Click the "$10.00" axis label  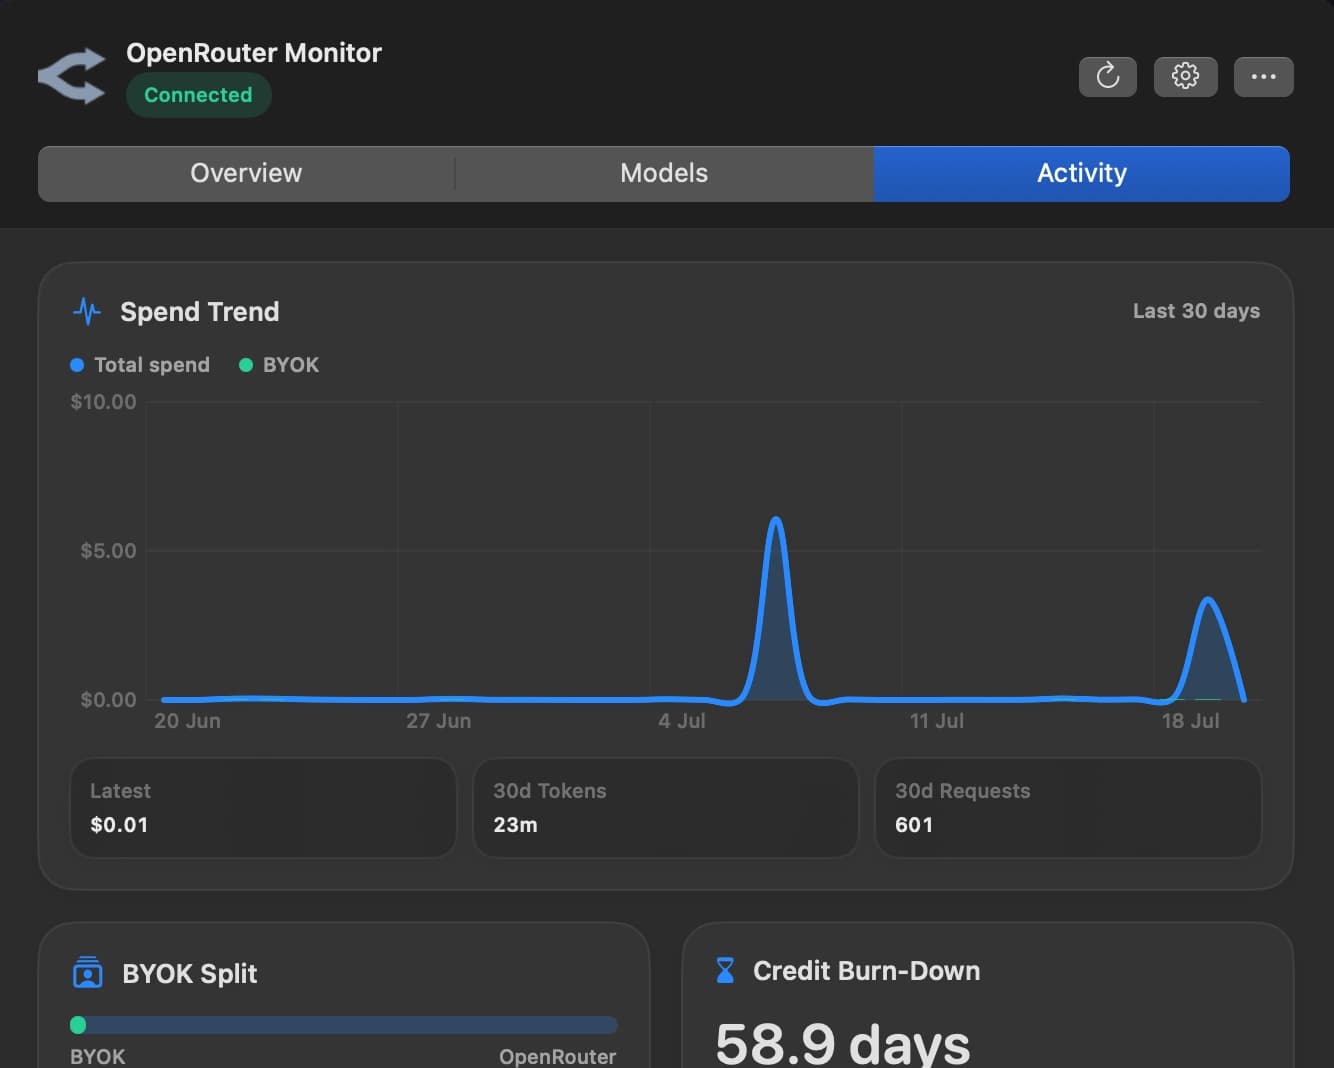coord(104,402)
